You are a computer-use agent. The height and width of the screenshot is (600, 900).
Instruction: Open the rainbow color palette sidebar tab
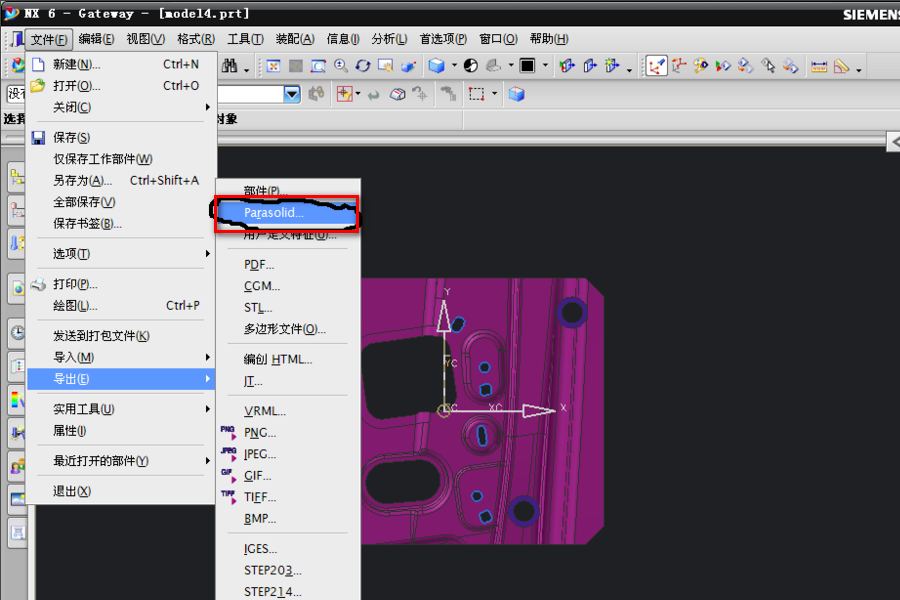point(17,399)
